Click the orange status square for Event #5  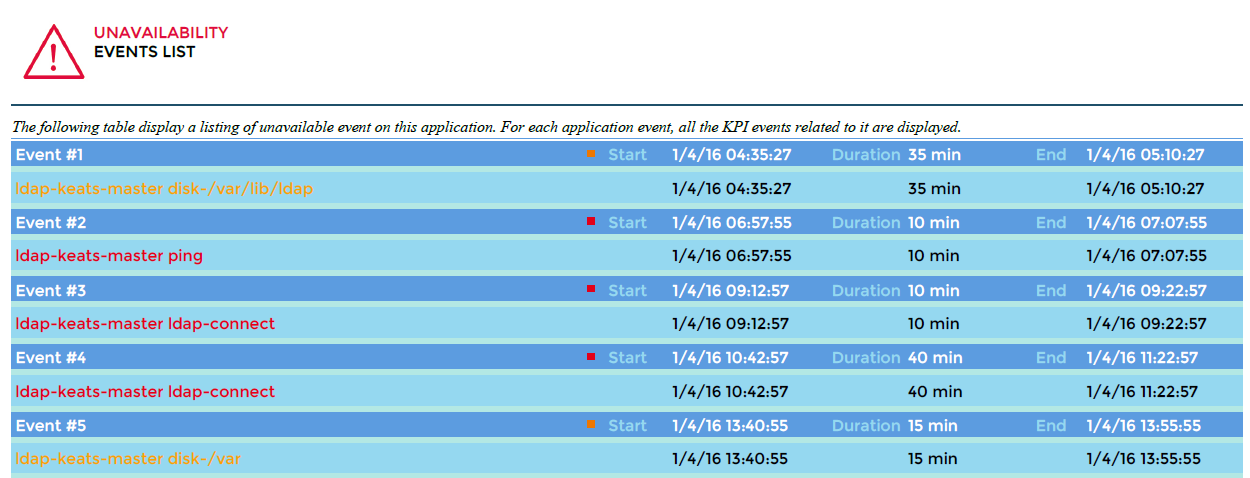(591, 424)
